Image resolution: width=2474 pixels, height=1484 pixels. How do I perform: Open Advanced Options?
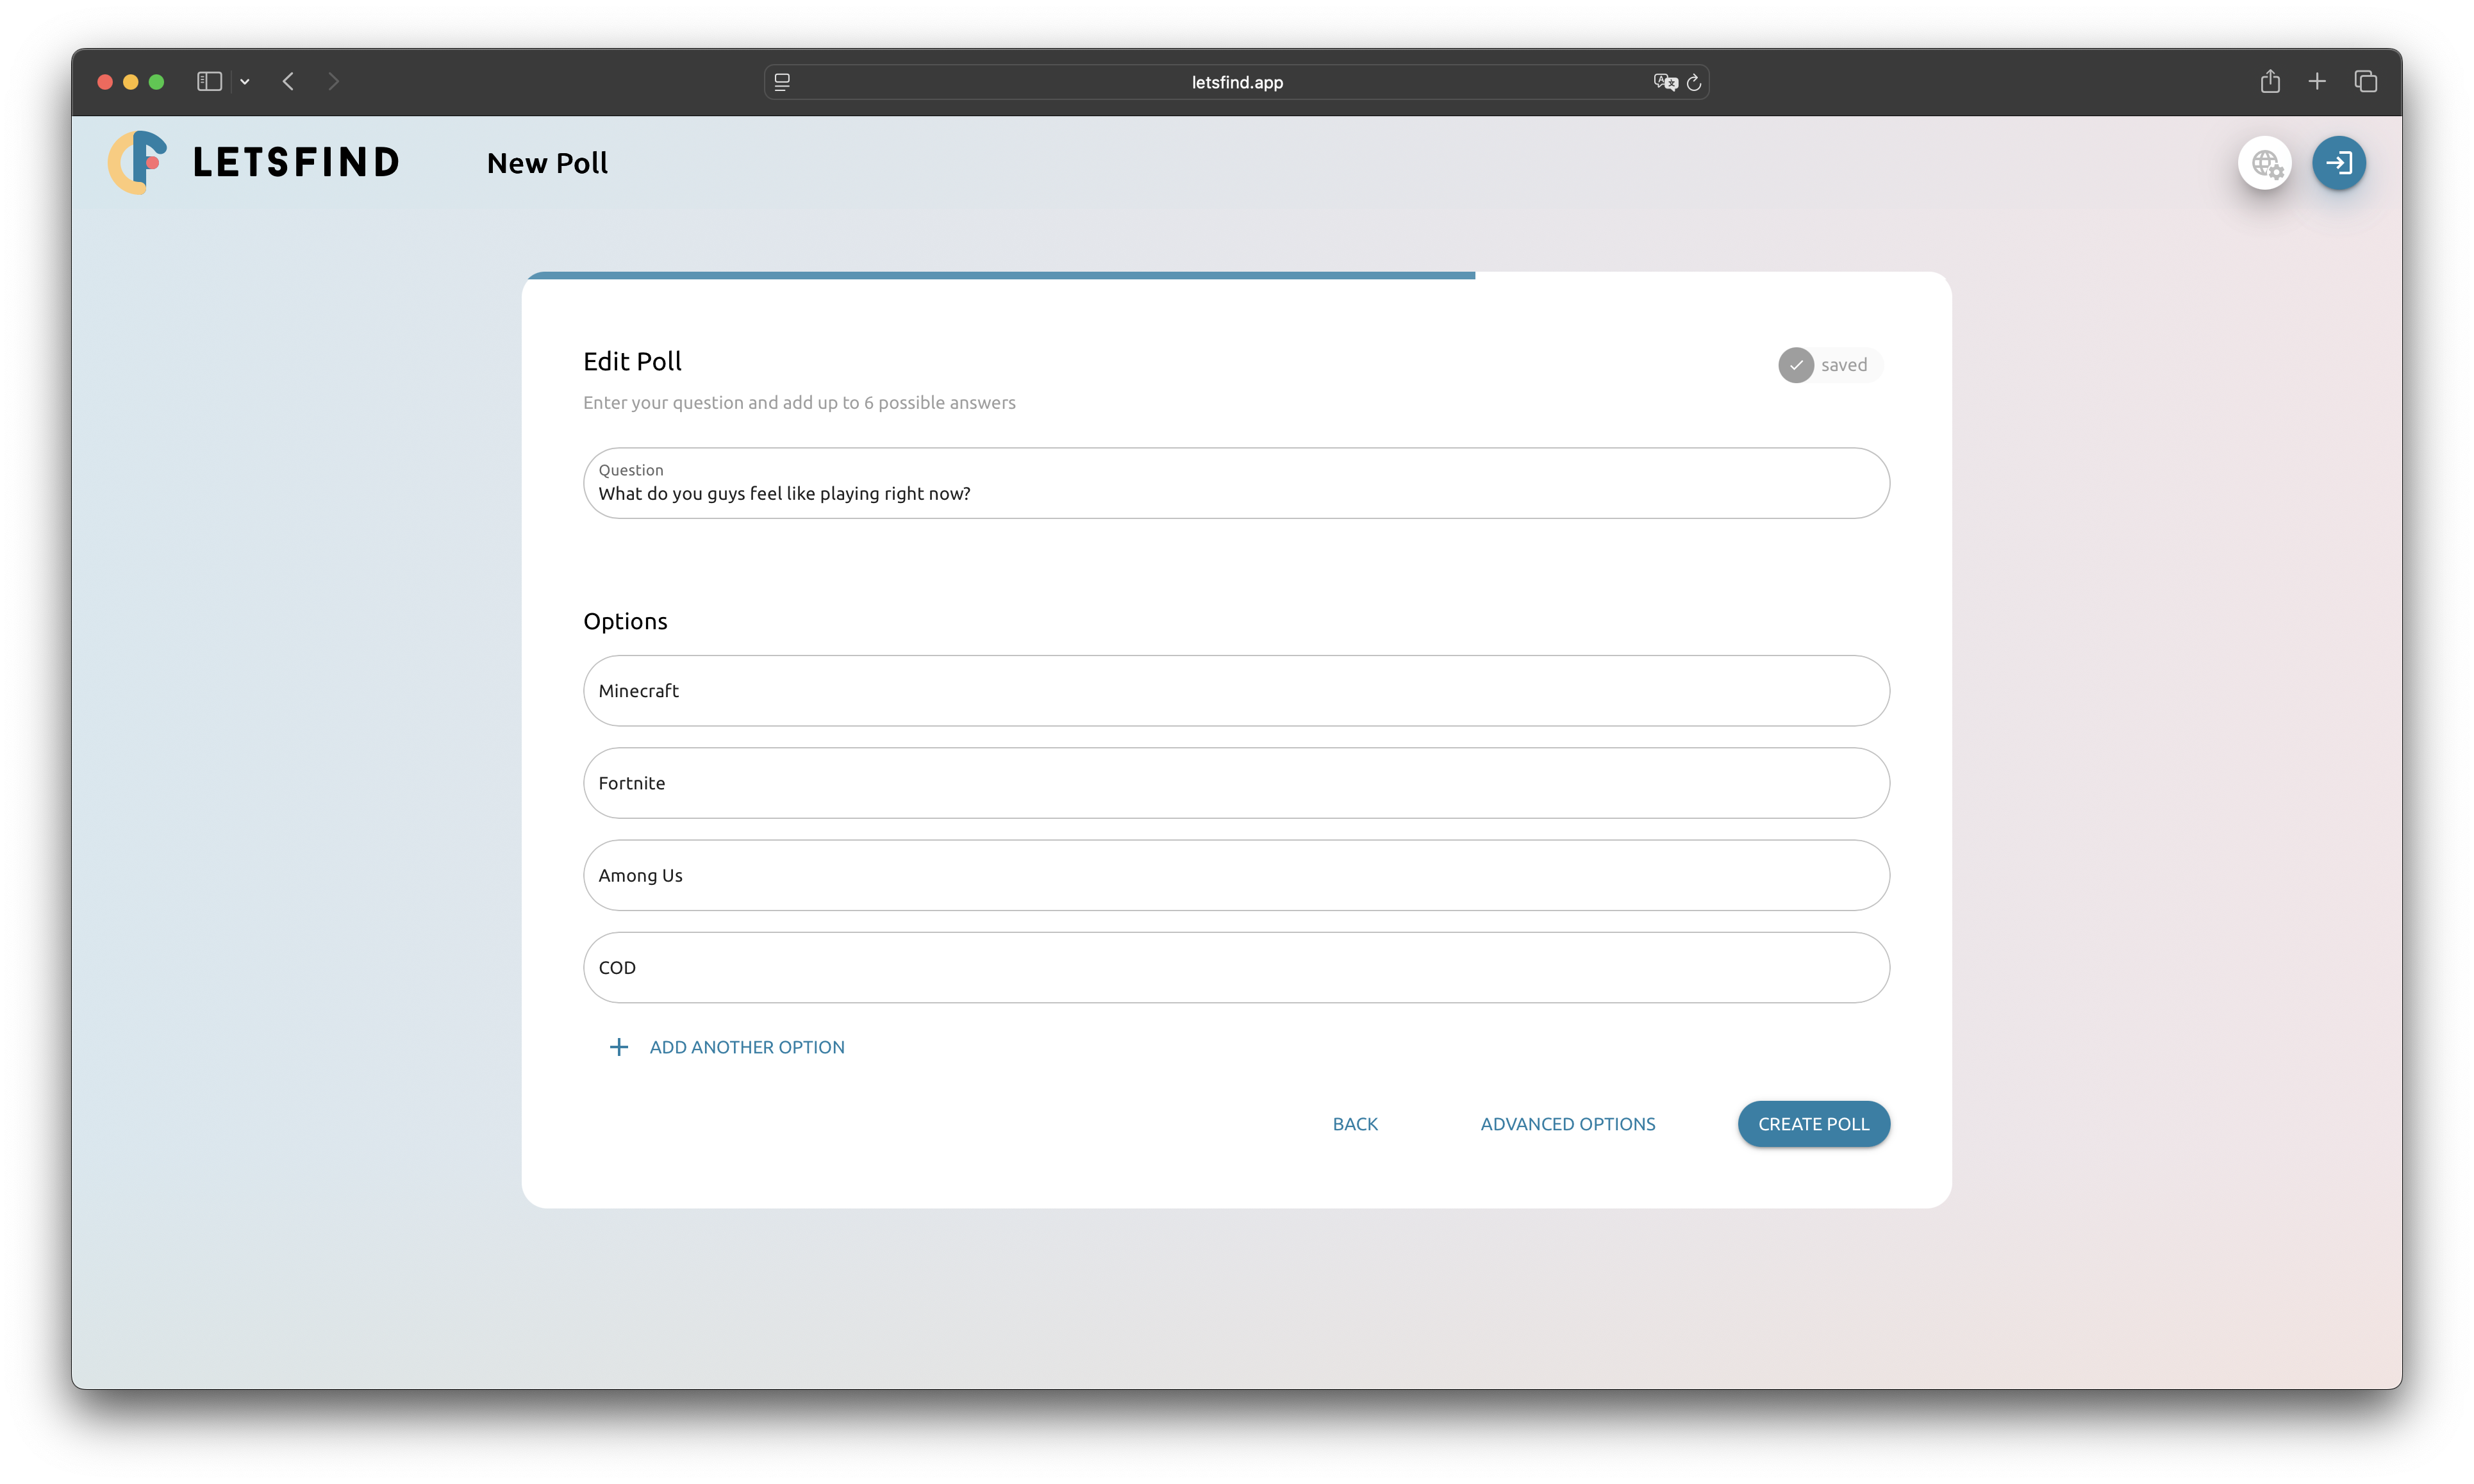(1568, 1124)
